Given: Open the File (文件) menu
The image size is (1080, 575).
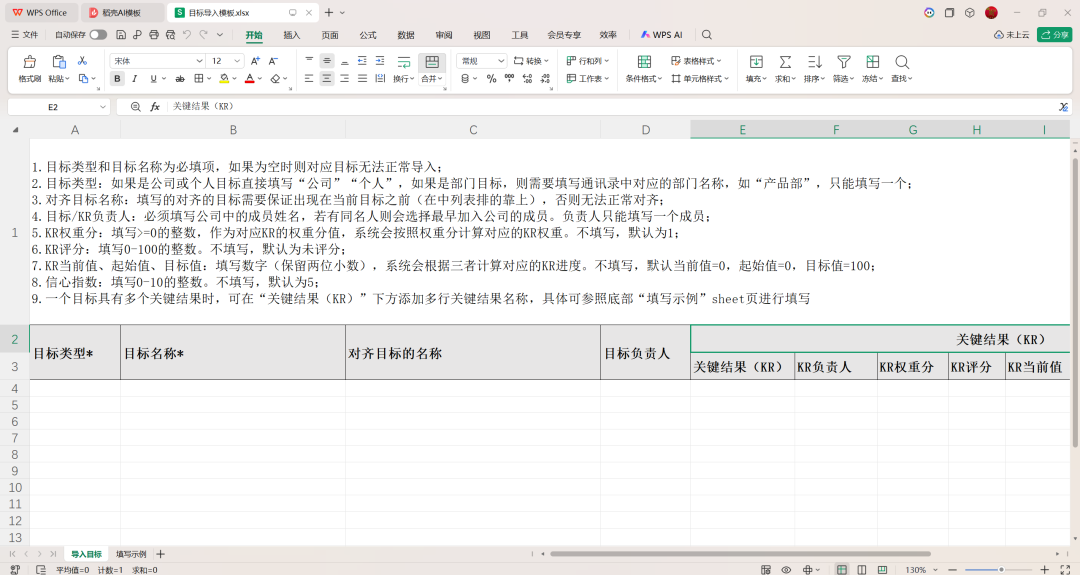Looking at the screenshot, I should pos(25,34).
